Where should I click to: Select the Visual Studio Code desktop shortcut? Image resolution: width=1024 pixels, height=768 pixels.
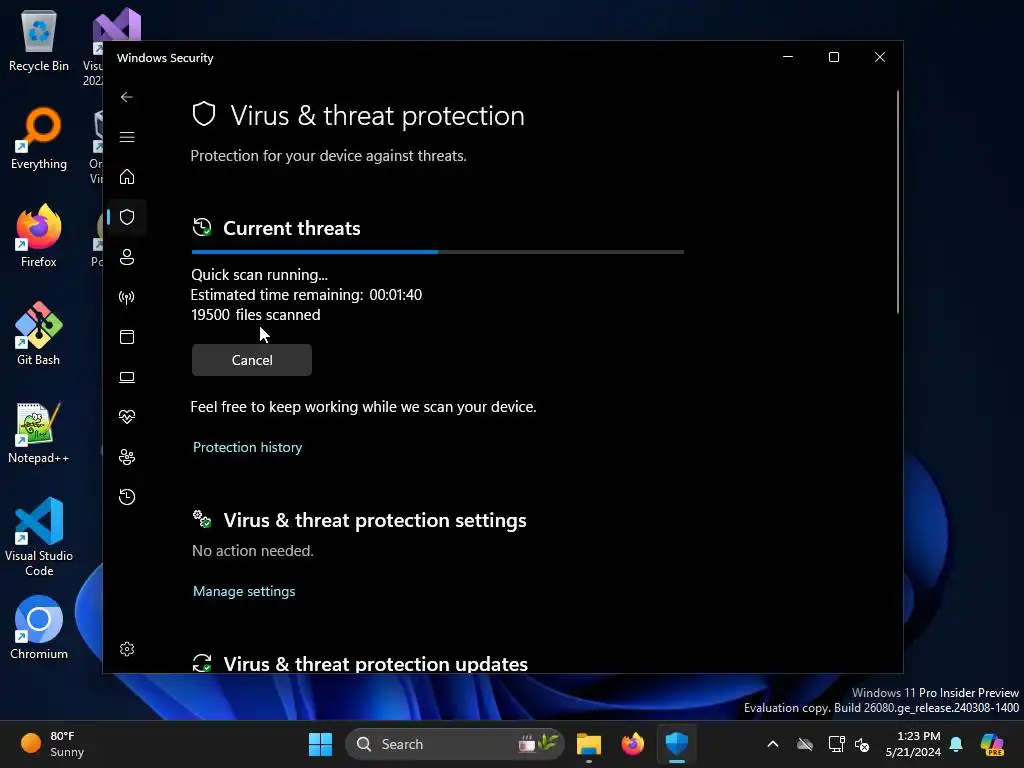[39, 537]
